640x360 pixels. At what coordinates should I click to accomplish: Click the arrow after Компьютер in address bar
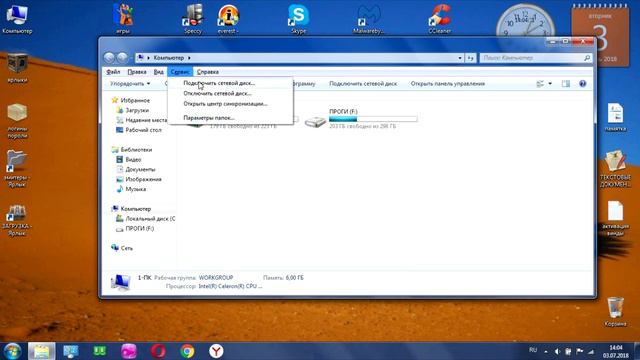pos(189,58)
